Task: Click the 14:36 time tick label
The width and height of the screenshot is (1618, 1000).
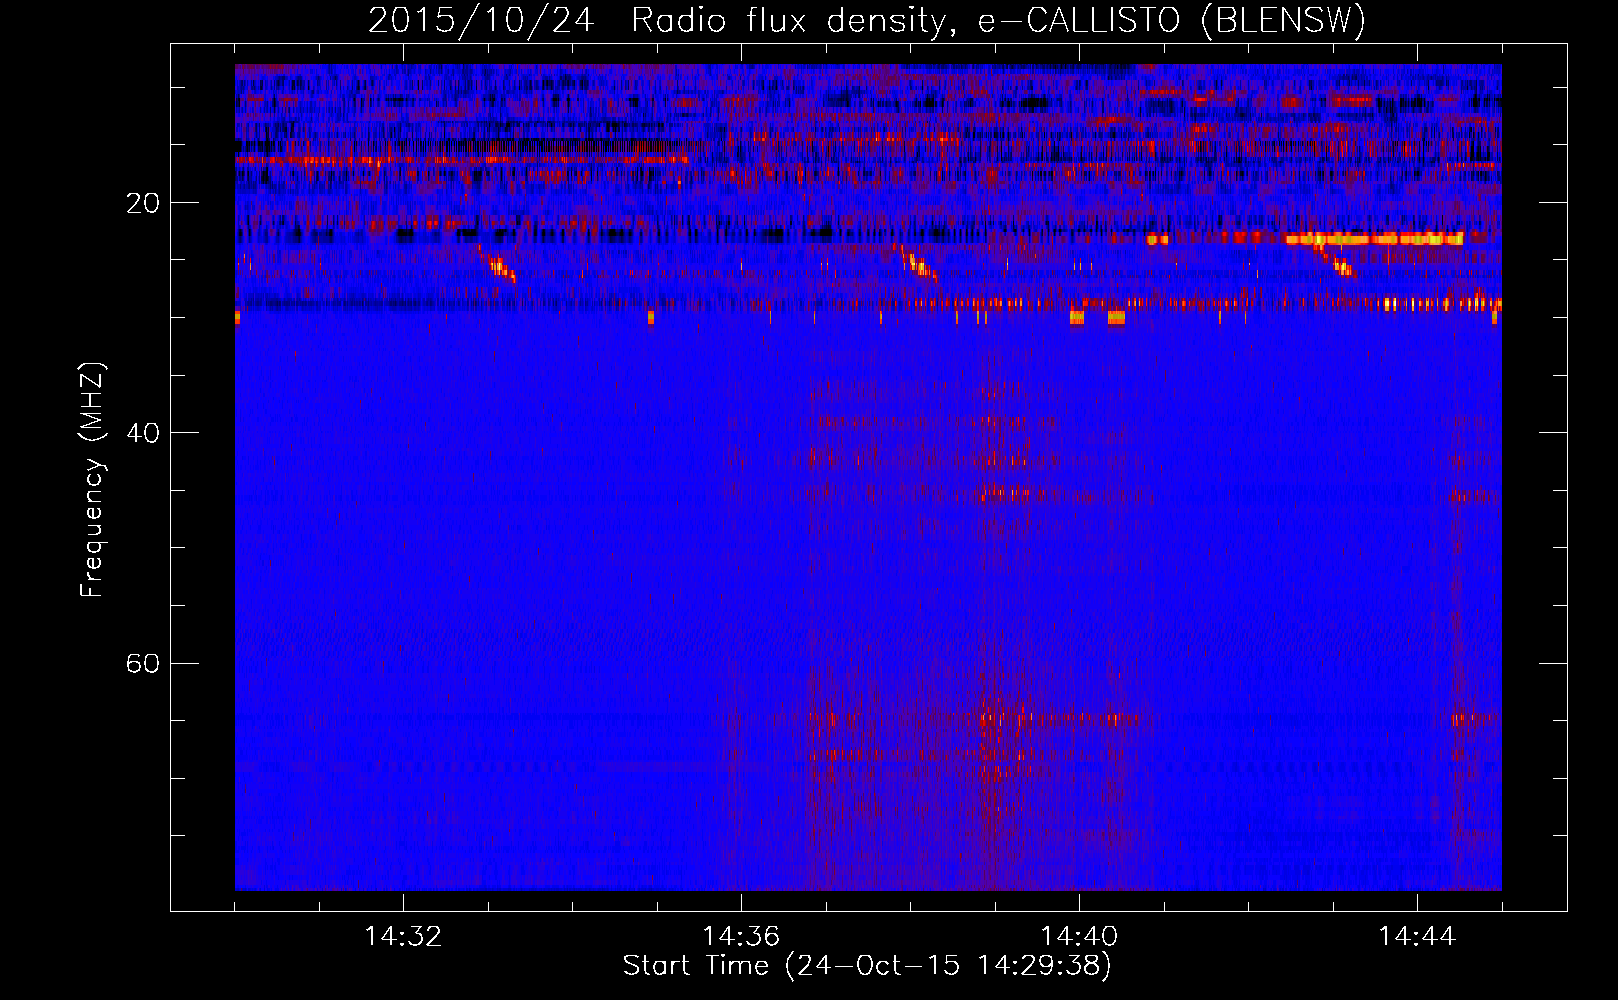Action: coord(741,937)
